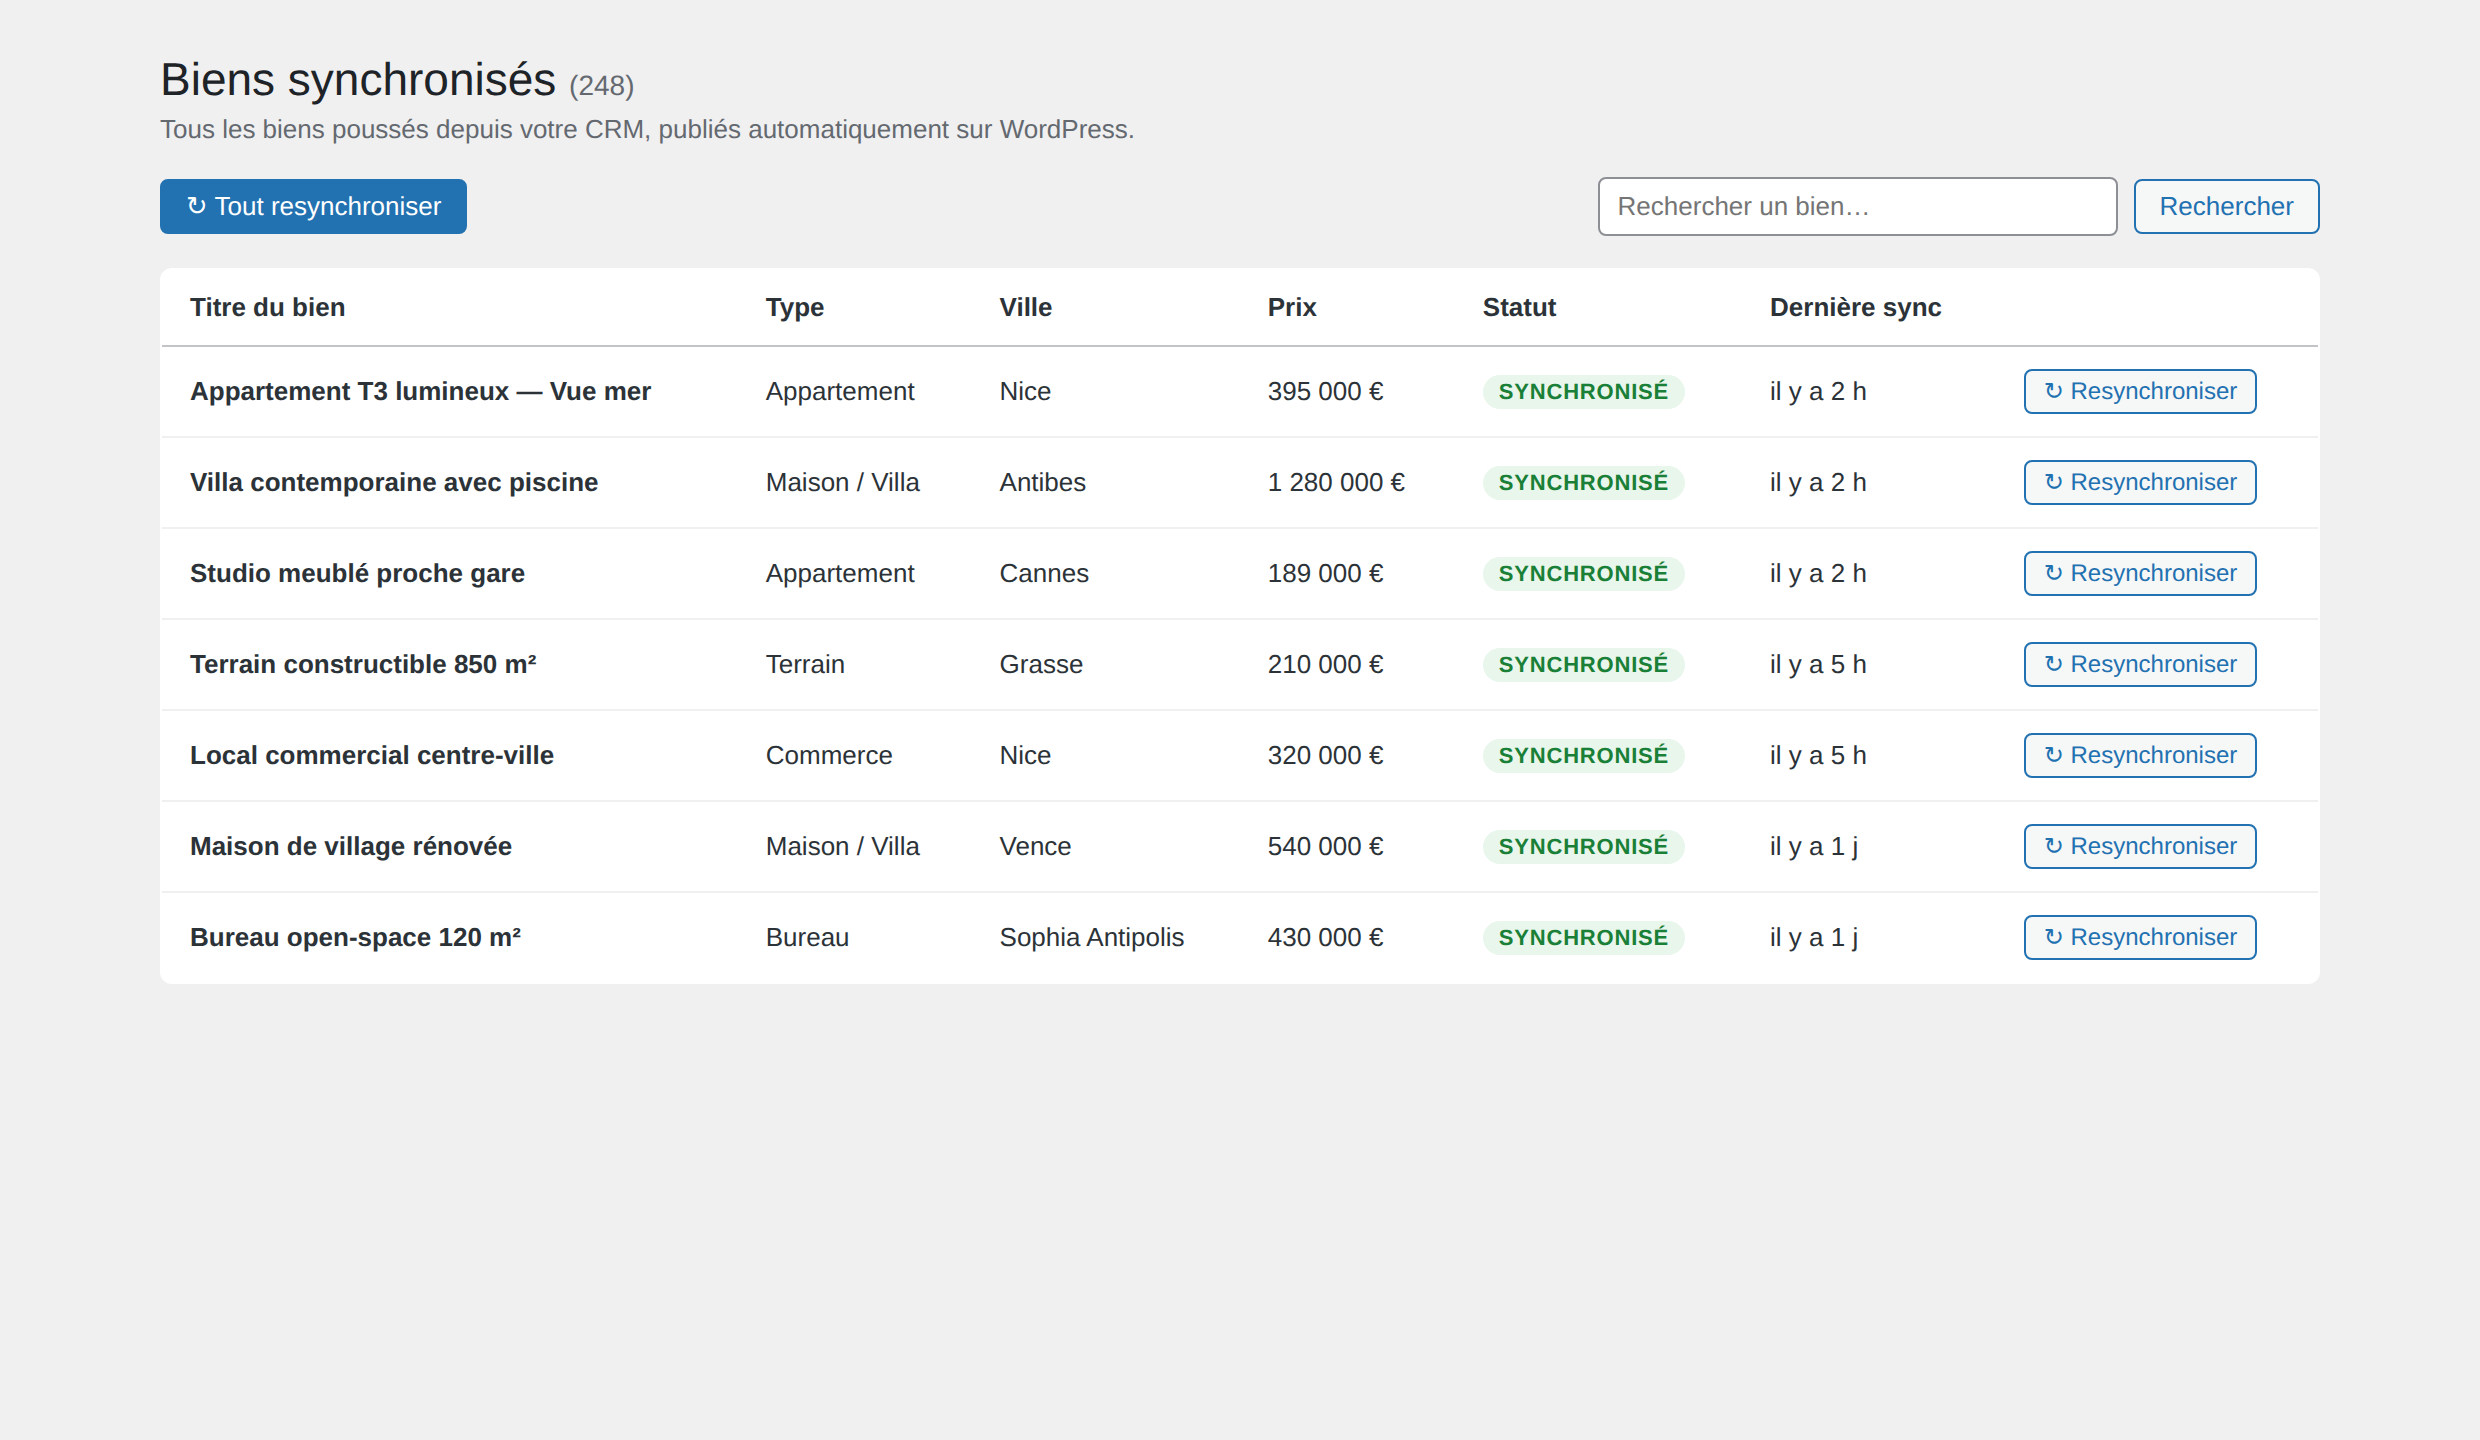Open the Terrain constructible 850 m² title

pyautogui.click(x=363, y=664)
